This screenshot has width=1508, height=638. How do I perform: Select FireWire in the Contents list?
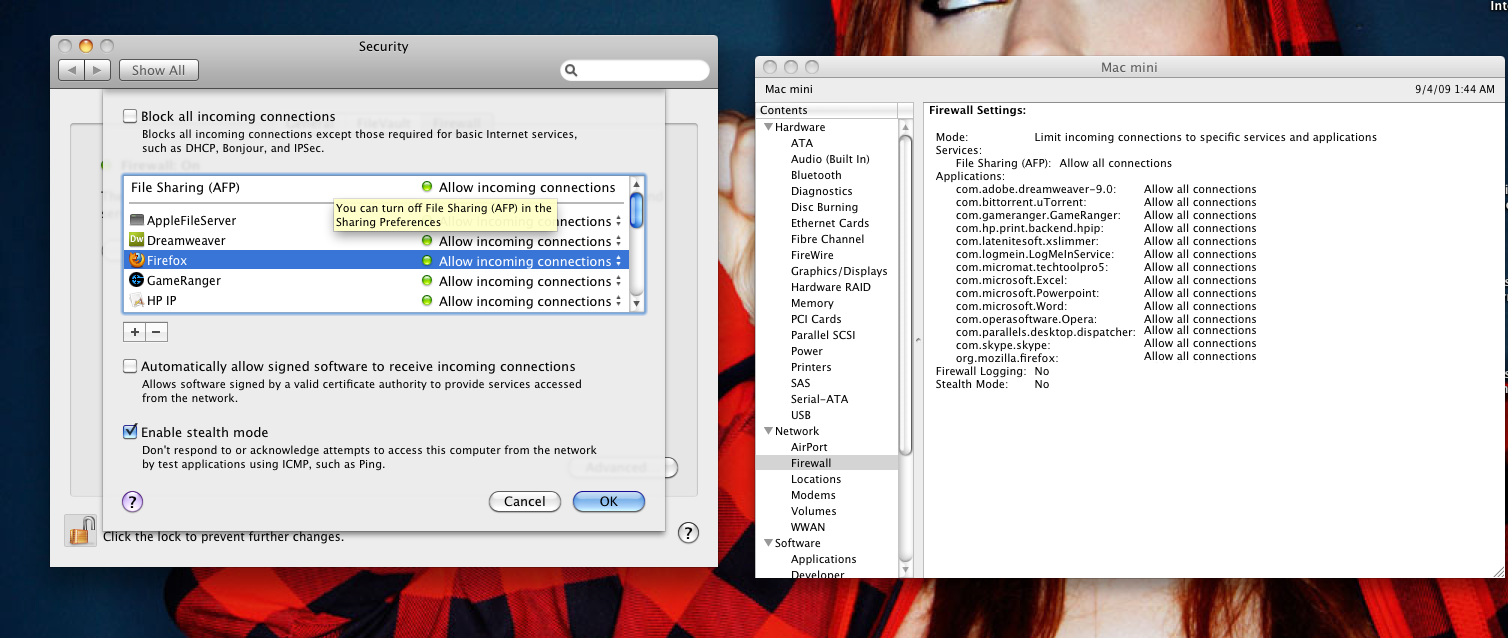[x=812, y=255]
